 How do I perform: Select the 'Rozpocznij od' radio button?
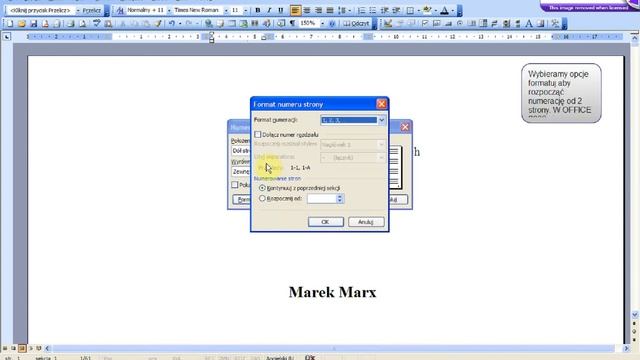pyautogui.click(x=262, y=198)
